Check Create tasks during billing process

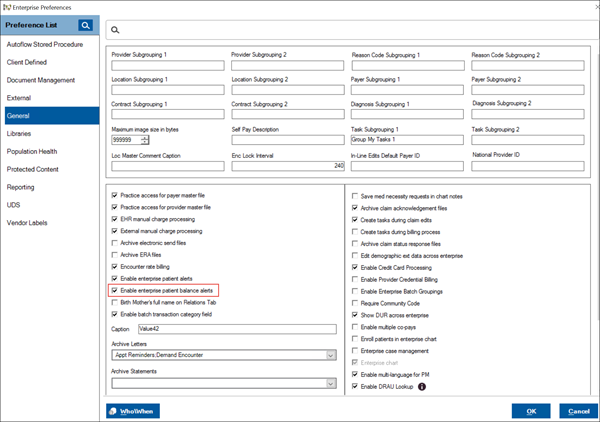(x=355, y=231)
